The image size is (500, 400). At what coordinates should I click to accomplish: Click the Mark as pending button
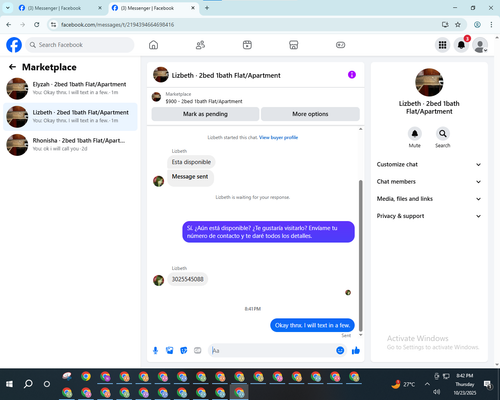pos(205,114)
